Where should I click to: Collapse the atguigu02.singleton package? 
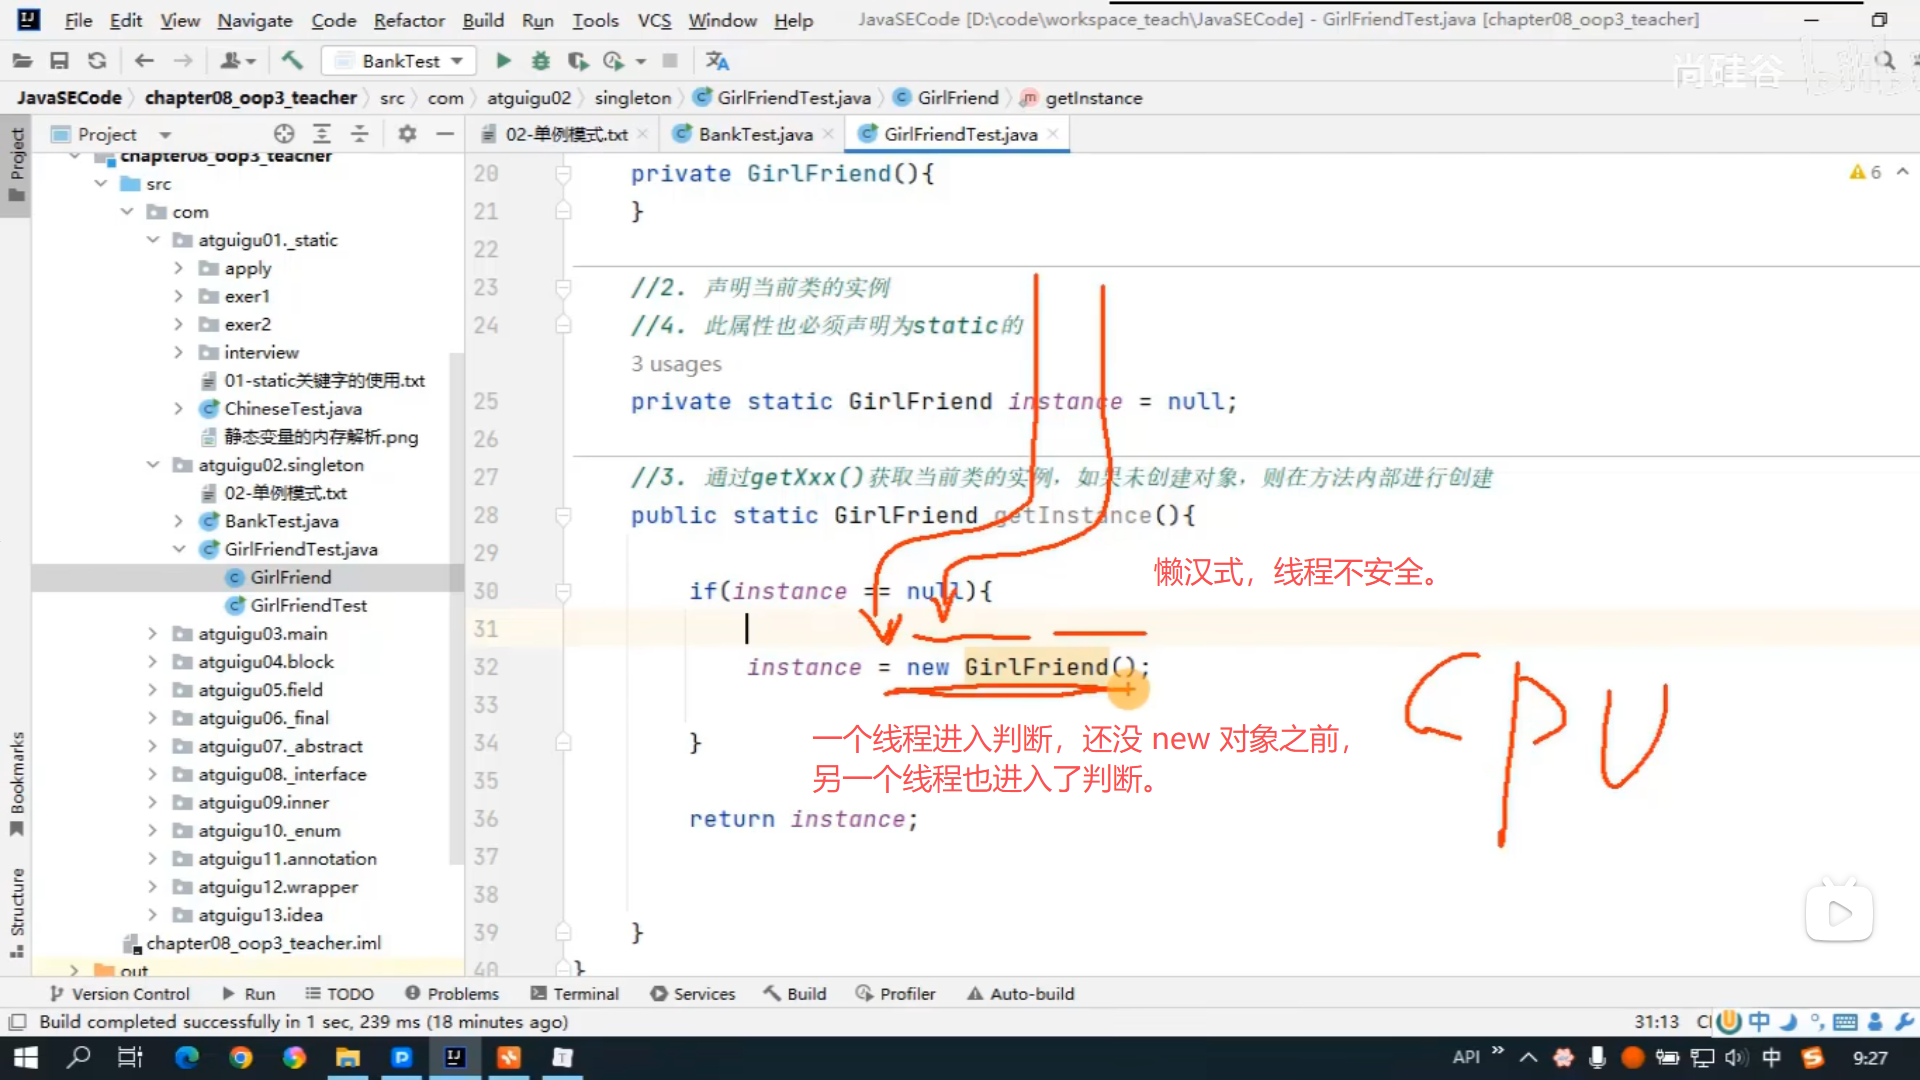[152, 465]
